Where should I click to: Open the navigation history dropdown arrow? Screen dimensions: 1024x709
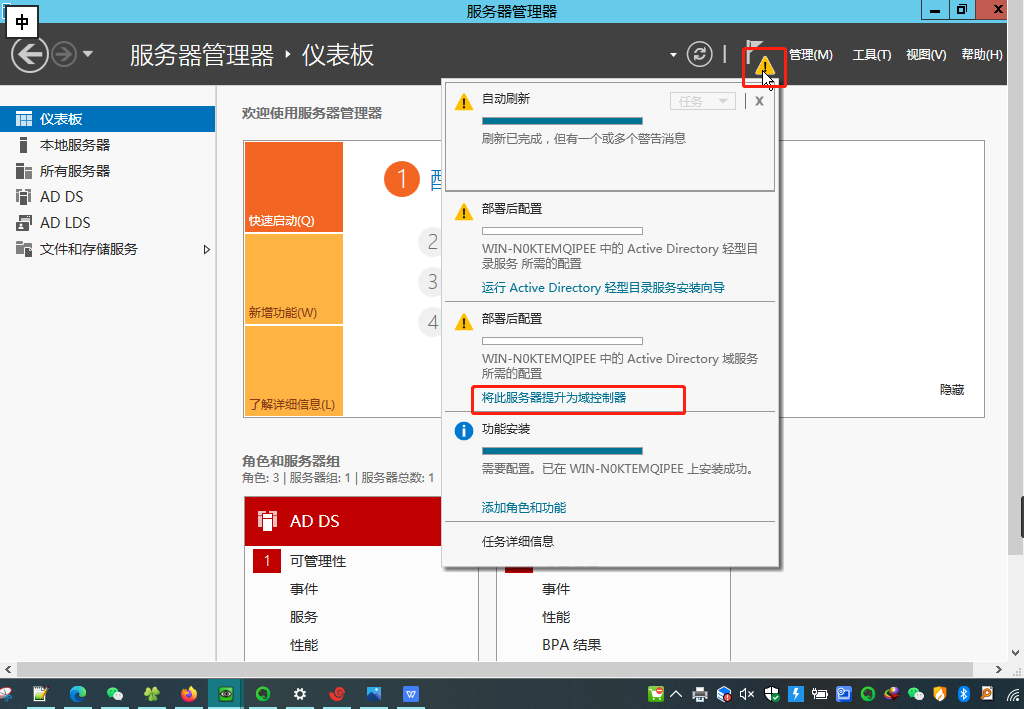(x=88, y=54)
